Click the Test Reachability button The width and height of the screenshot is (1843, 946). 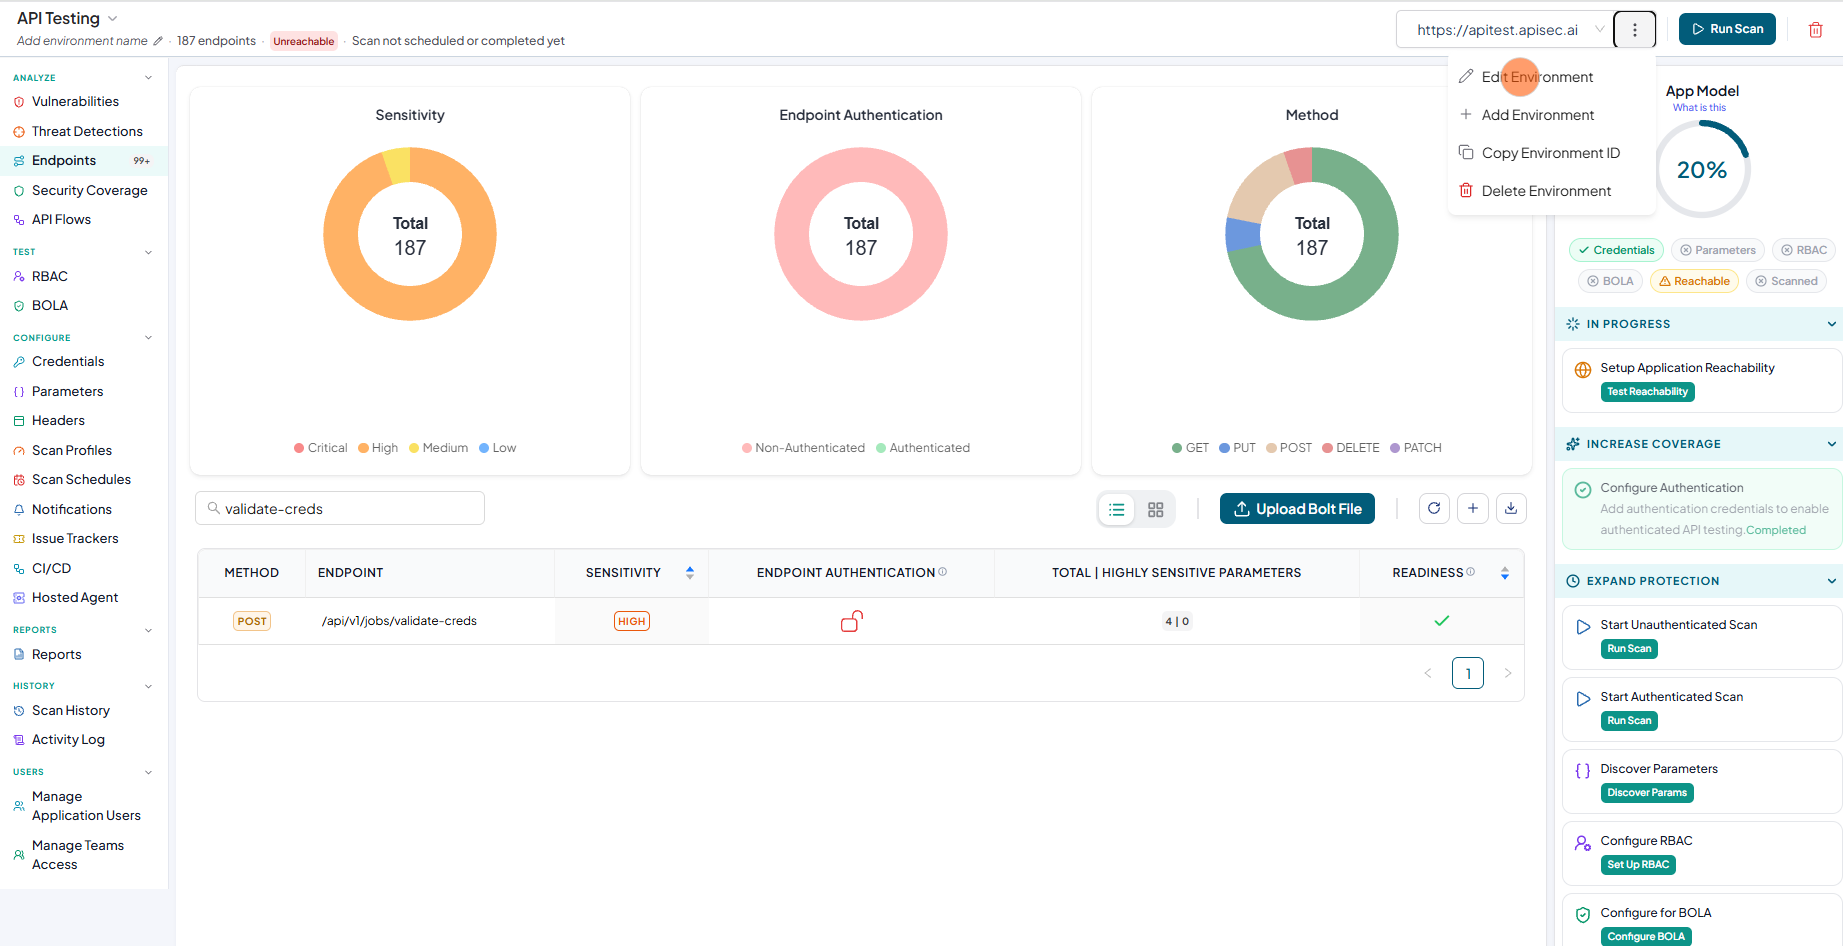[x=1648, y=392]
